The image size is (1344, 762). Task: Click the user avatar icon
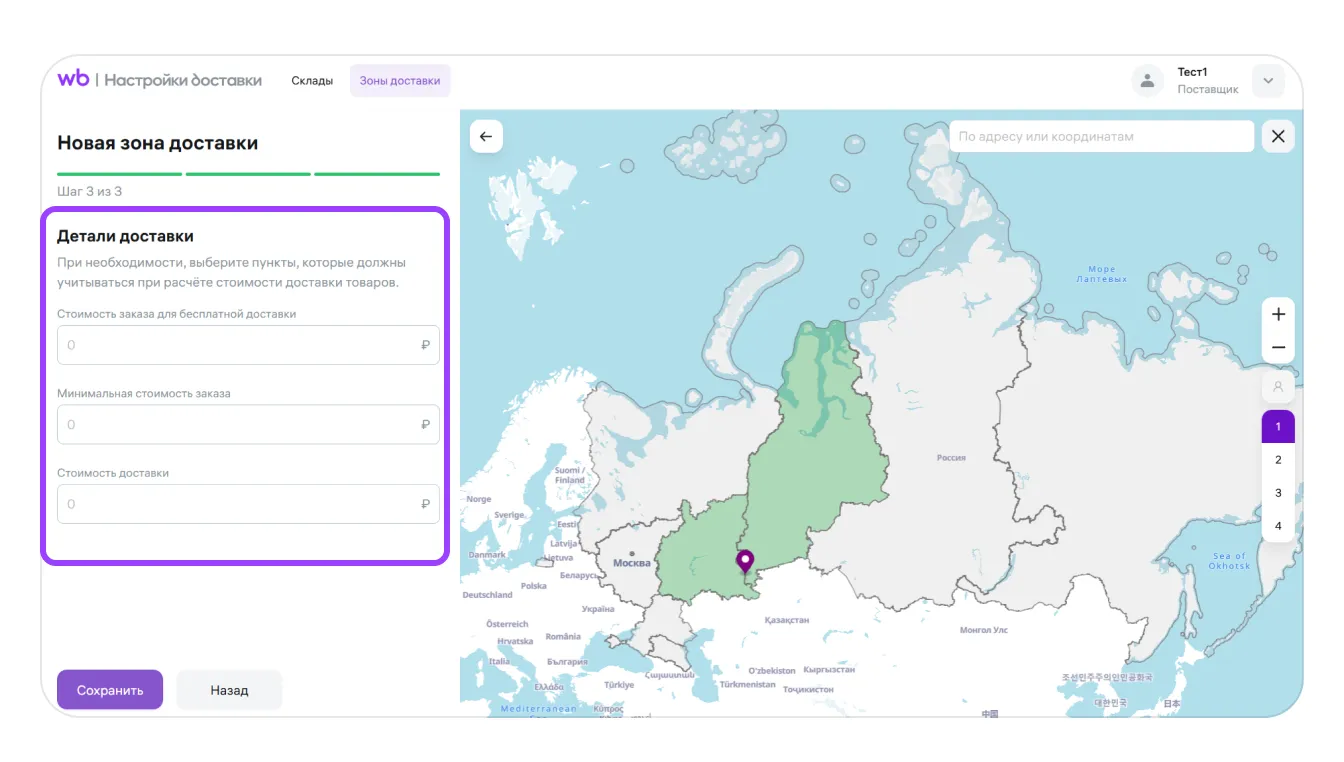pos(1148,81)
